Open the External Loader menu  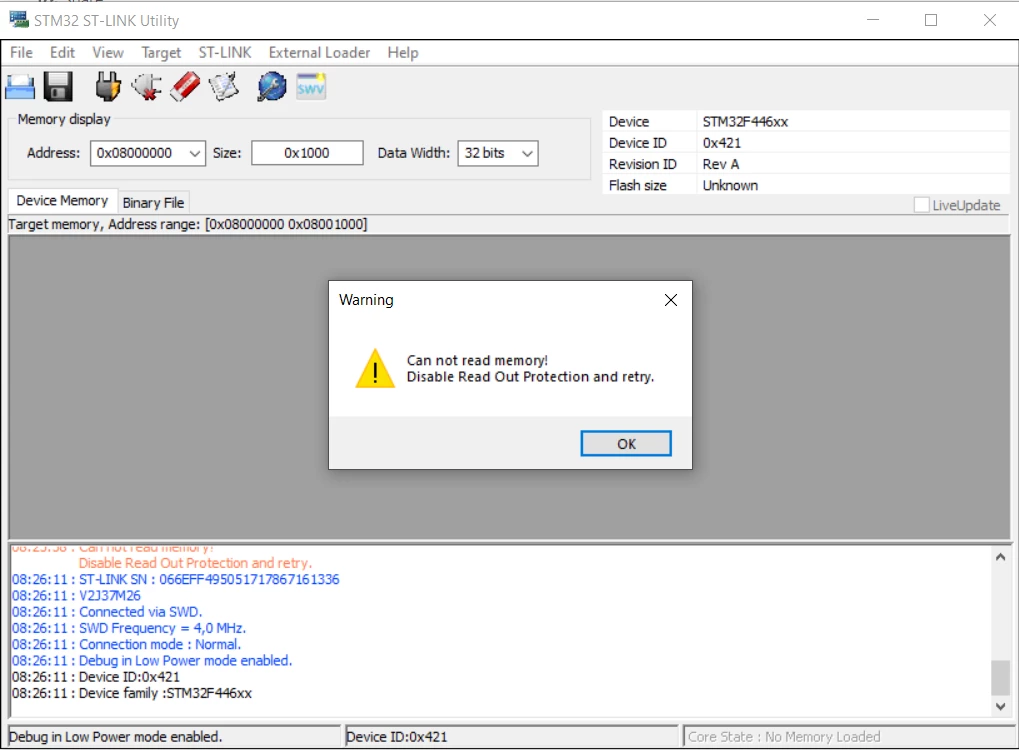point(319,53)
